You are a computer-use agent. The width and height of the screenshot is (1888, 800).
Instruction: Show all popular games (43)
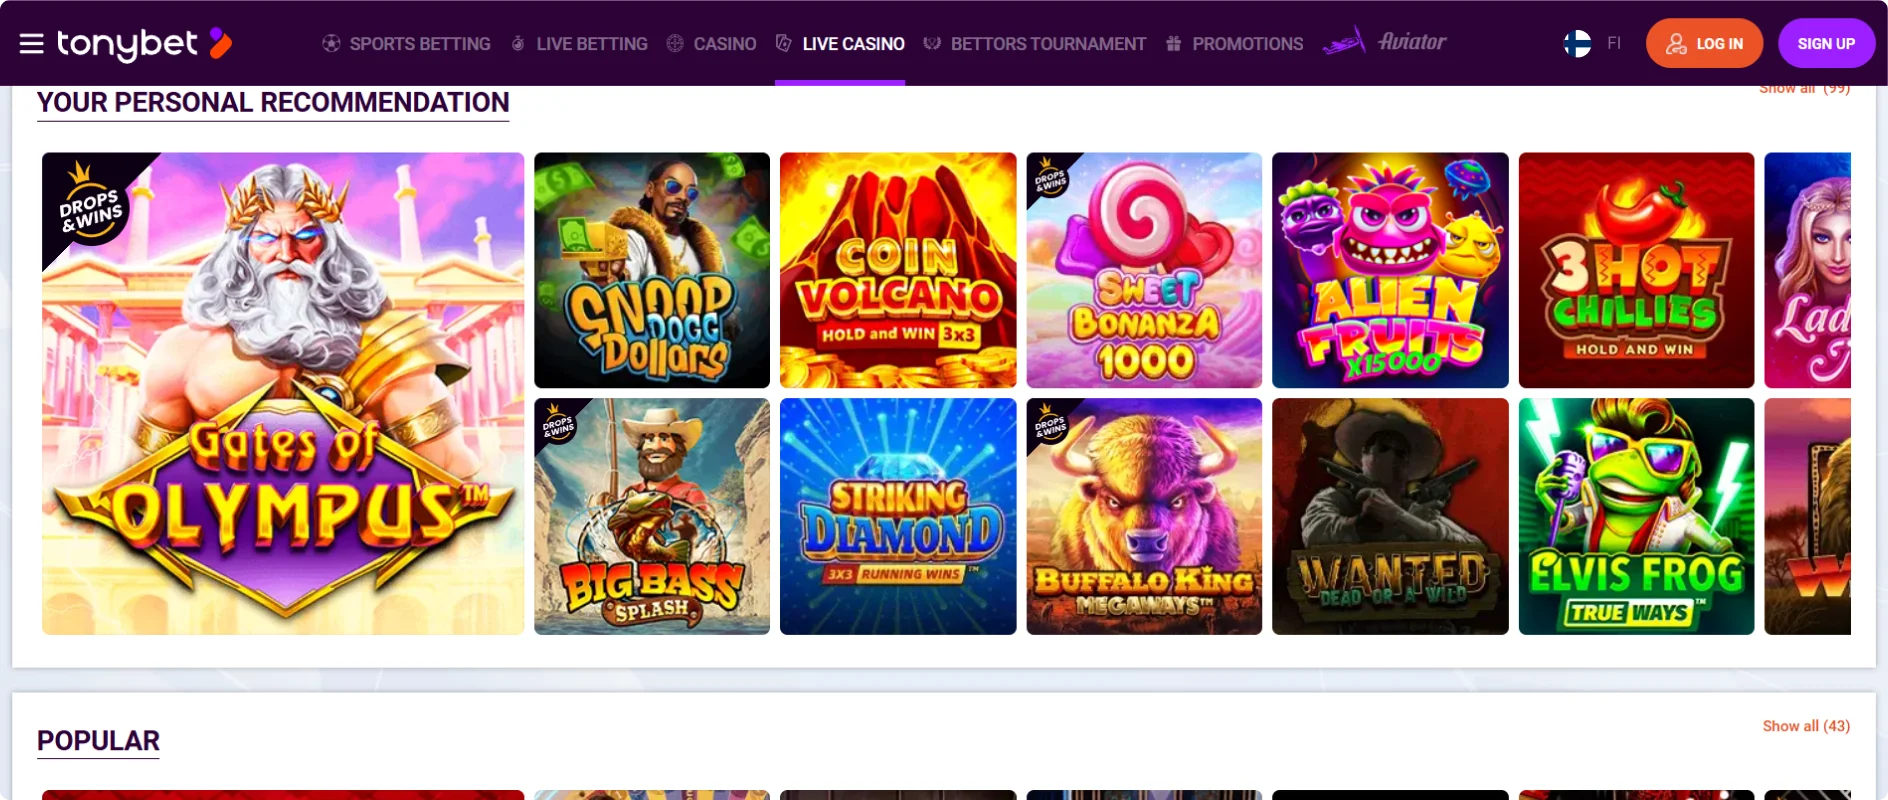pyautogui.click(x=1806, y=726)
